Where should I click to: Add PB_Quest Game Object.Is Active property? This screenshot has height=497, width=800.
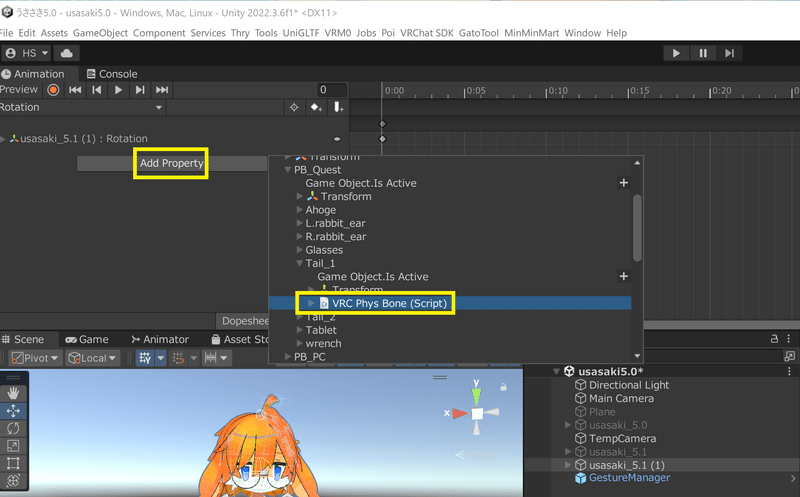point(623,183)
